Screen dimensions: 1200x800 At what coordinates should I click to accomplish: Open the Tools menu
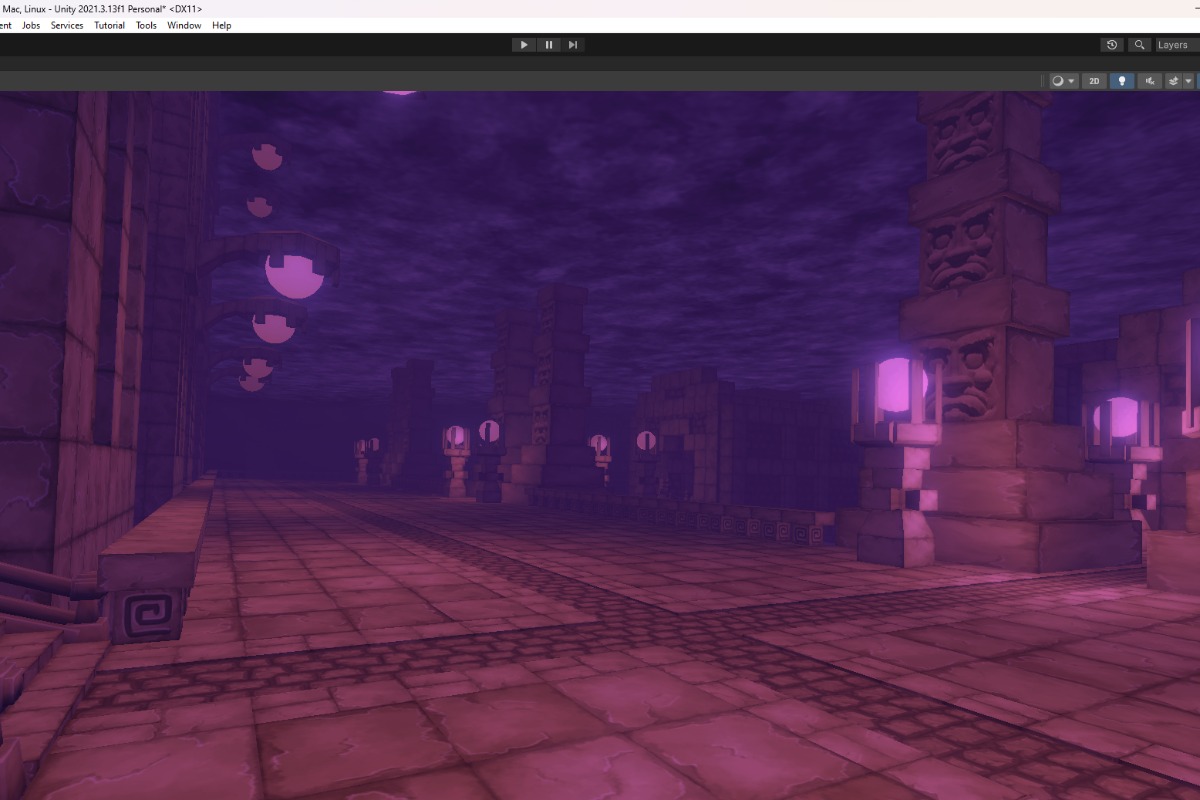146,25
